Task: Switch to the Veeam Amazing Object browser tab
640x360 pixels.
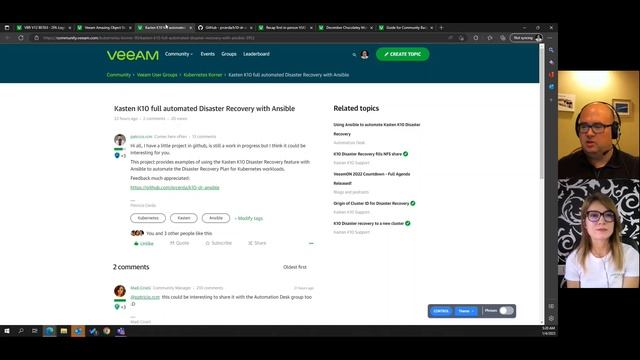Action: 104,27
